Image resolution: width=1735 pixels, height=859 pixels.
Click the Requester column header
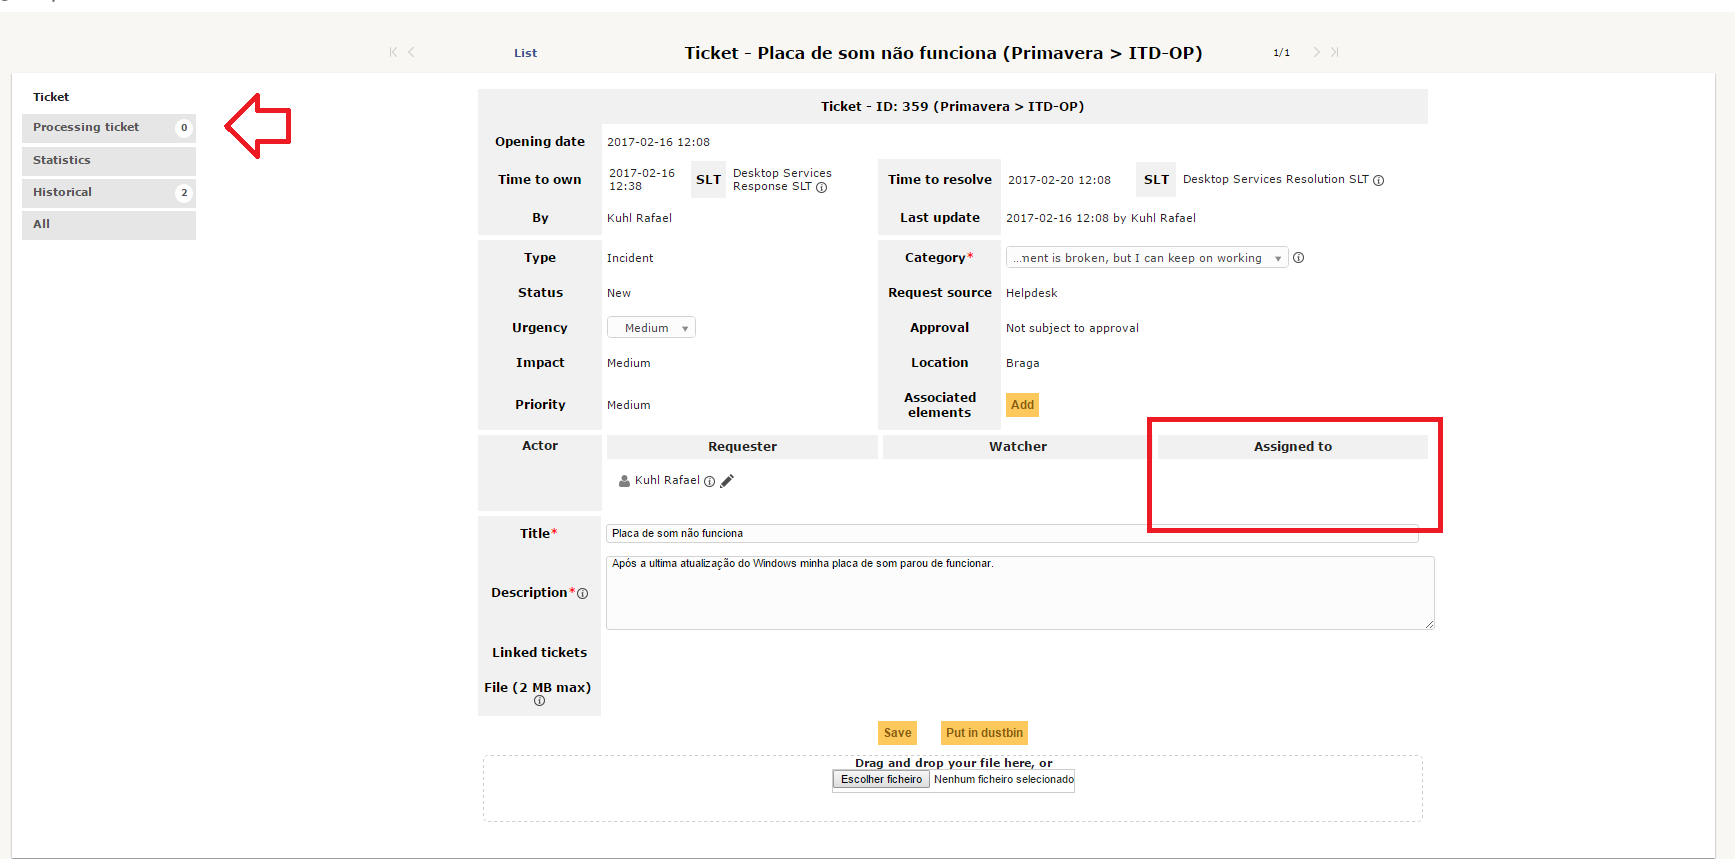pos(742,447)
